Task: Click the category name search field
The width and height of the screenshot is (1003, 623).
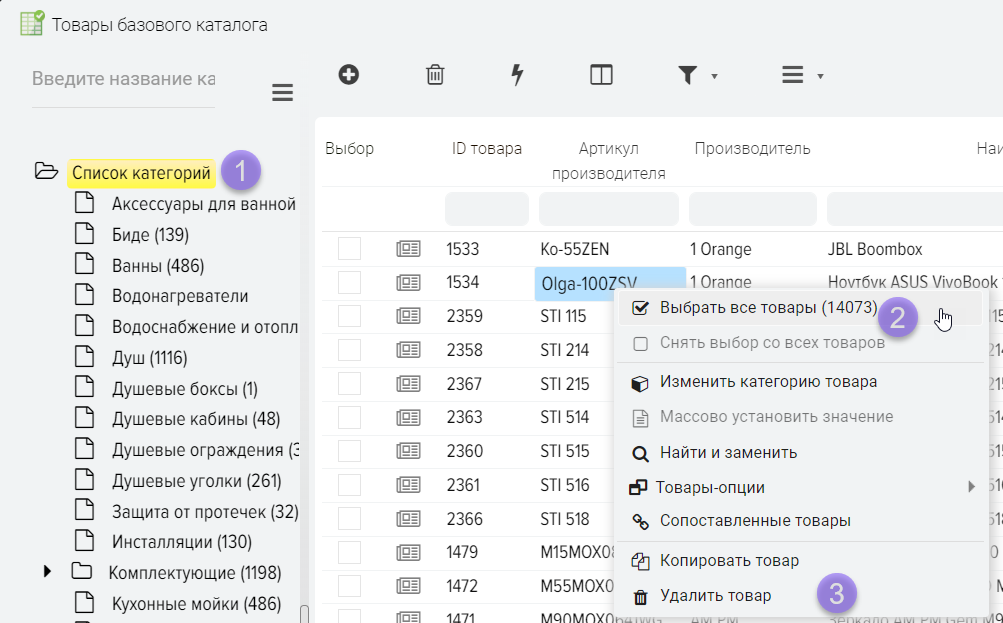Action: click(x=123, y=79)
